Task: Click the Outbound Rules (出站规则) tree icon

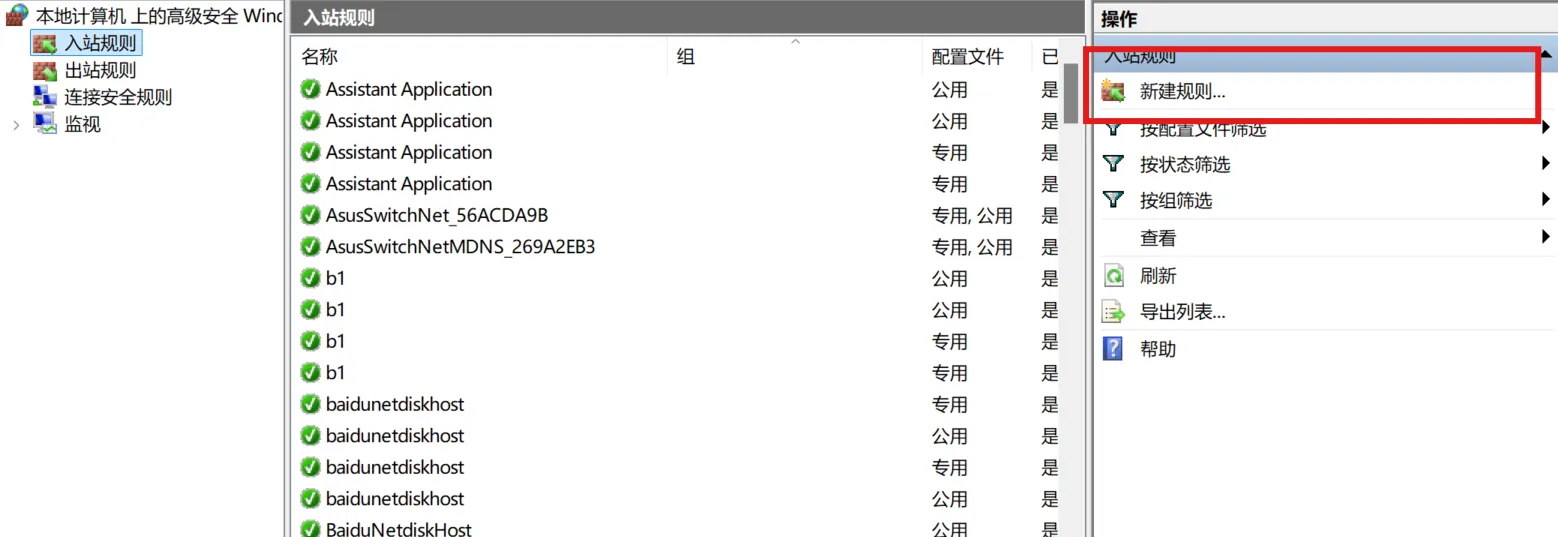Action: [x=45, y=71]
